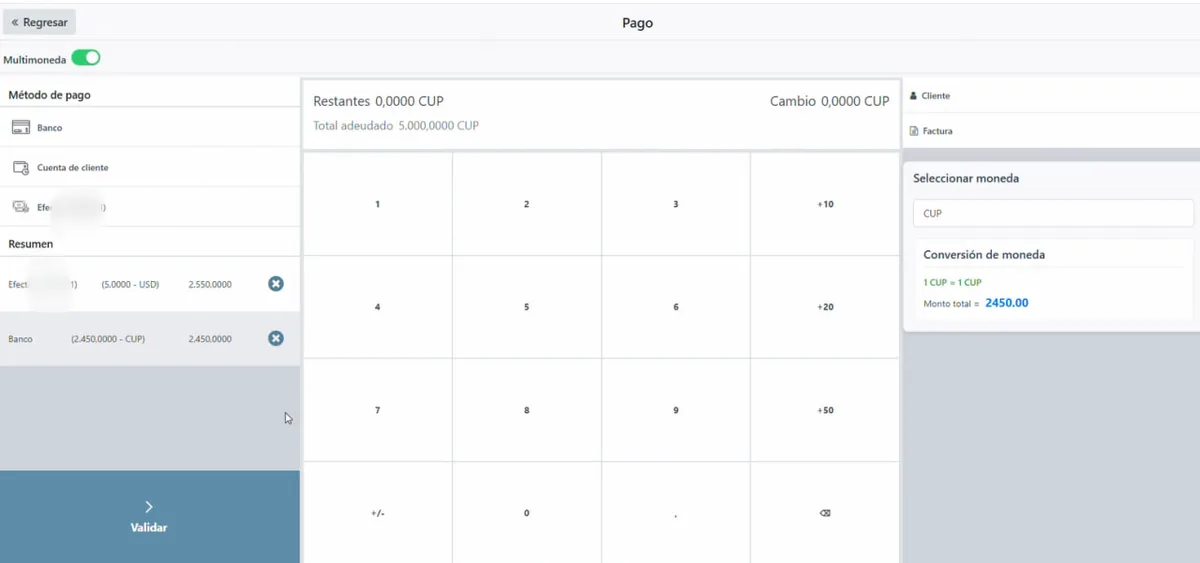Tap the decimal point key
The width and height of the screenshot is (1200, 563).
tap(676, 513)
